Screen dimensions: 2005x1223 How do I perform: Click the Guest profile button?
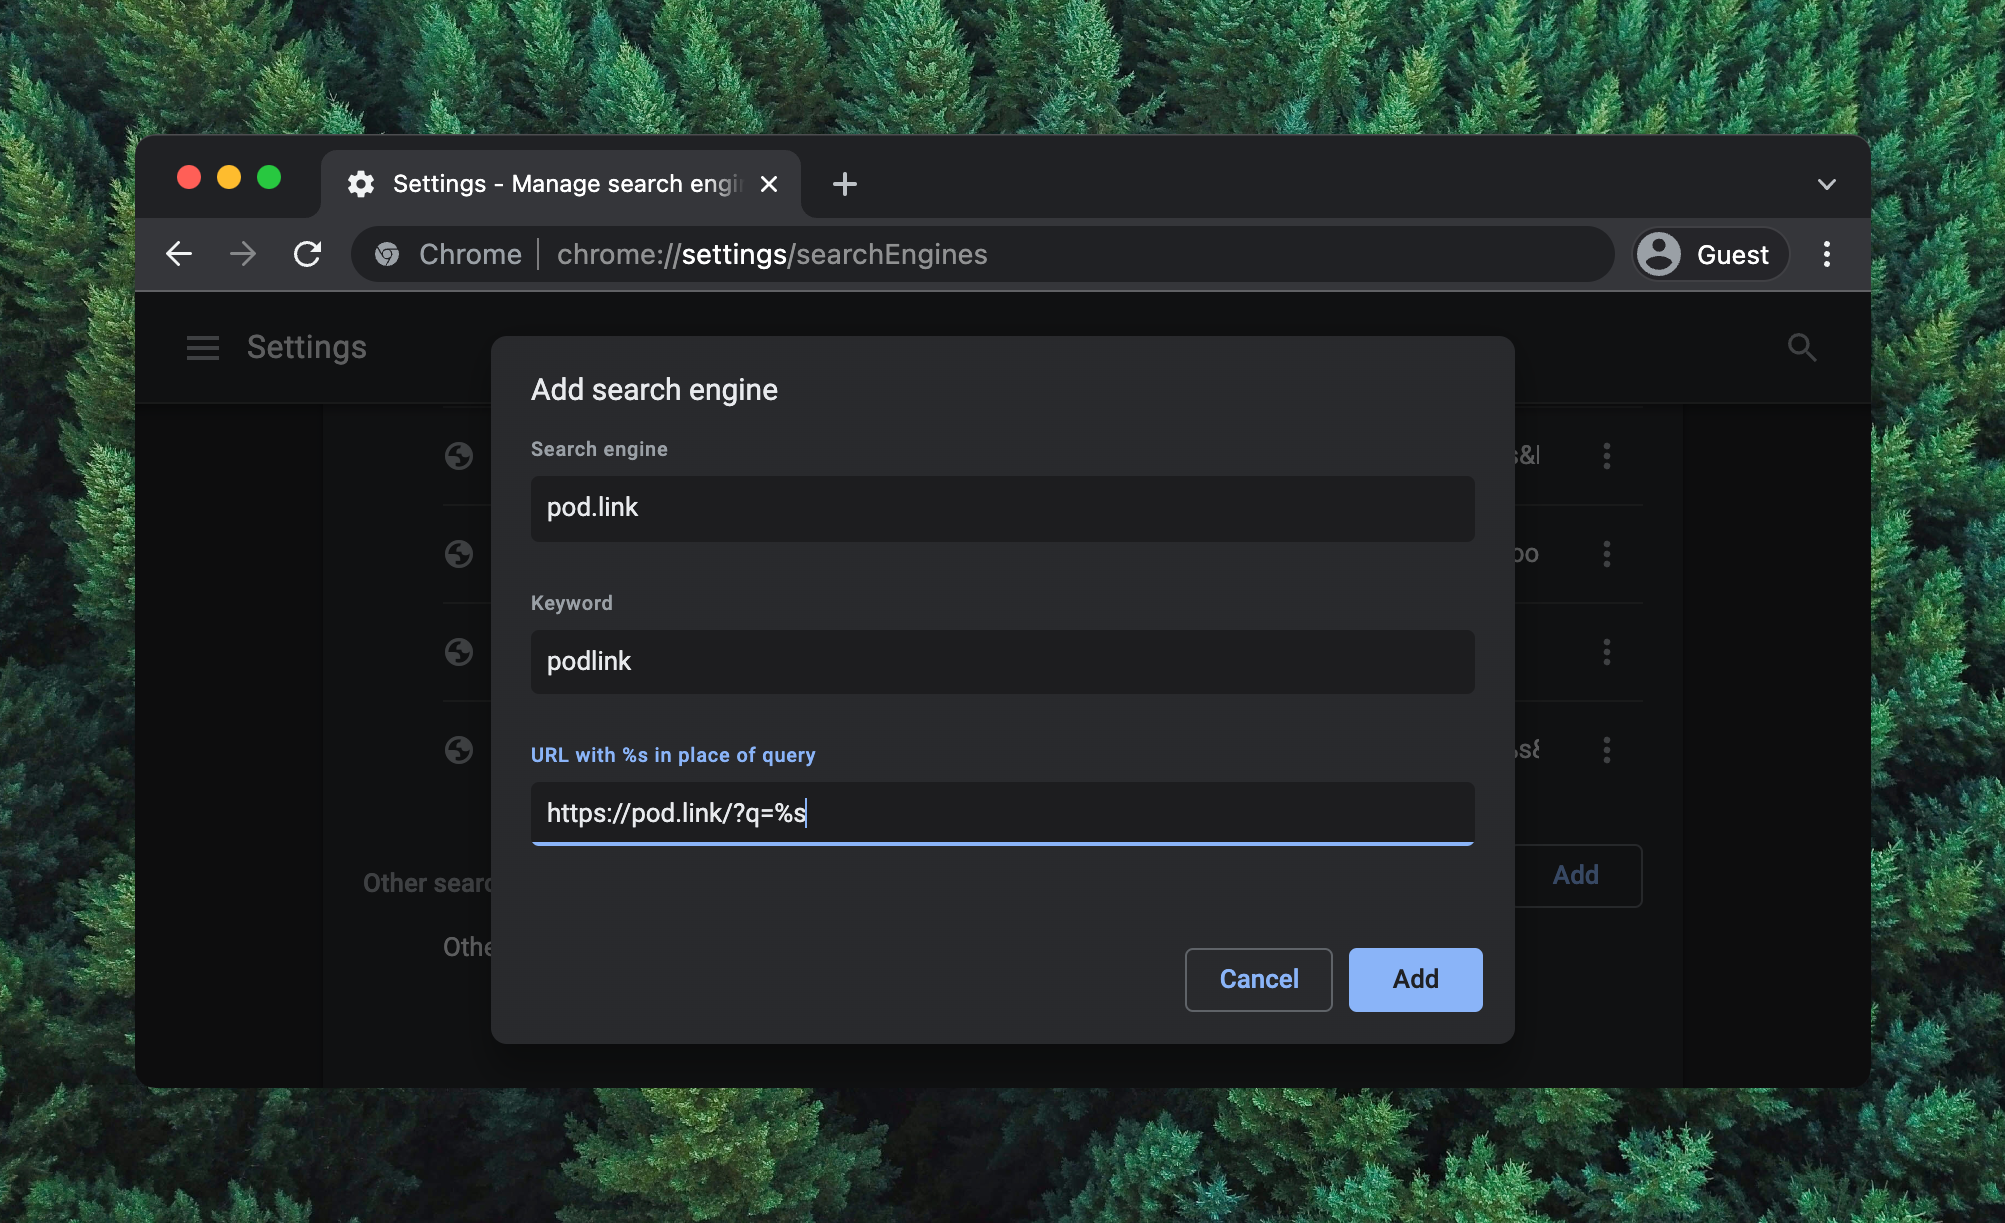[1710, 254]
